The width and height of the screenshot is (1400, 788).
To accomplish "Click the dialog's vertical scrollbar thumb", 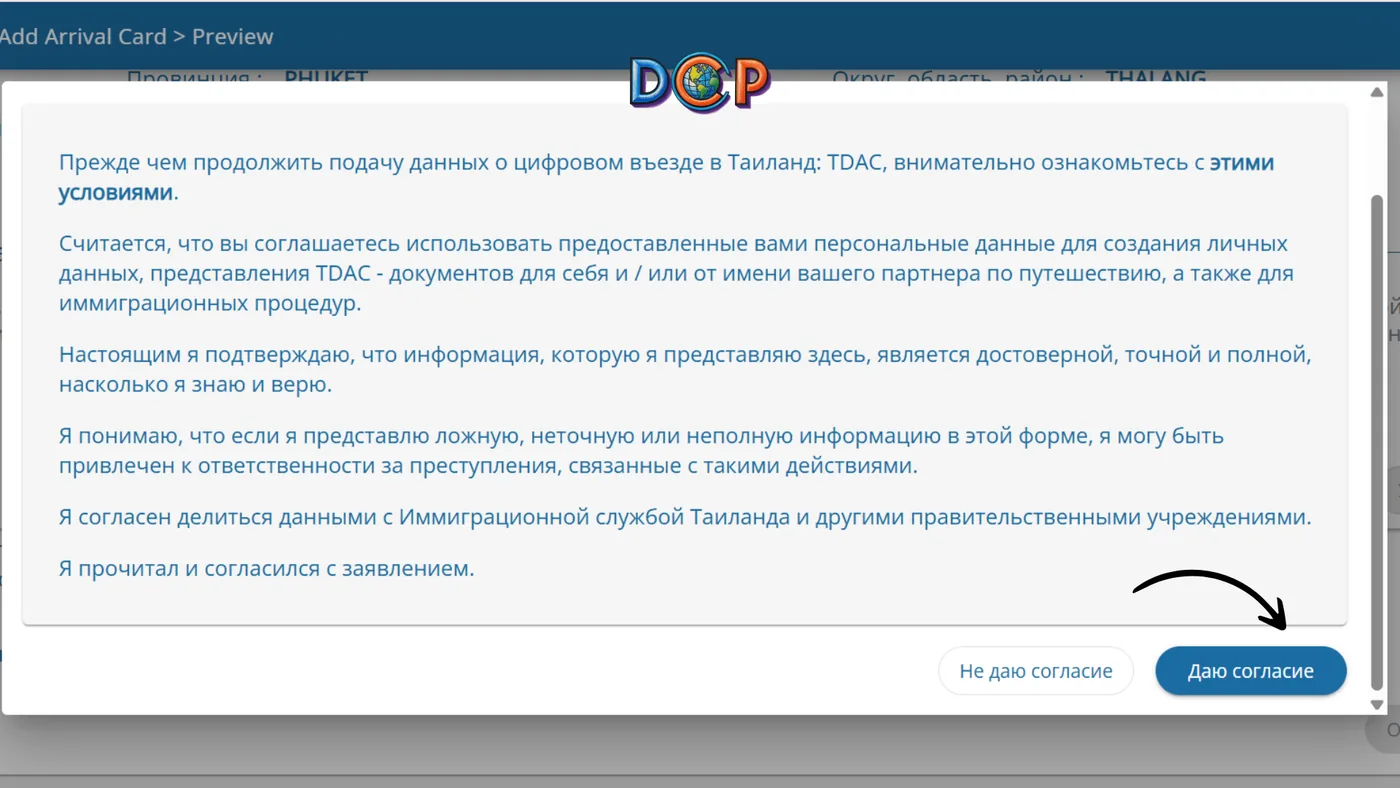I will pyautogui.click(x=1377, y=442).
